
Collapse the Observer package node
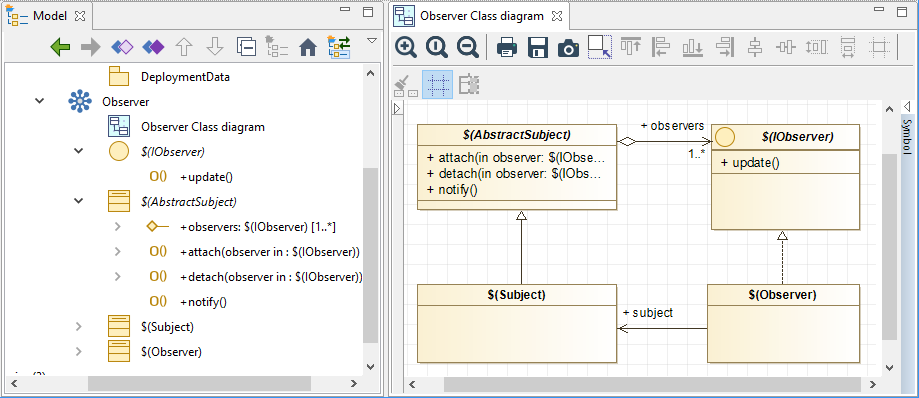[x=39, y=101]
